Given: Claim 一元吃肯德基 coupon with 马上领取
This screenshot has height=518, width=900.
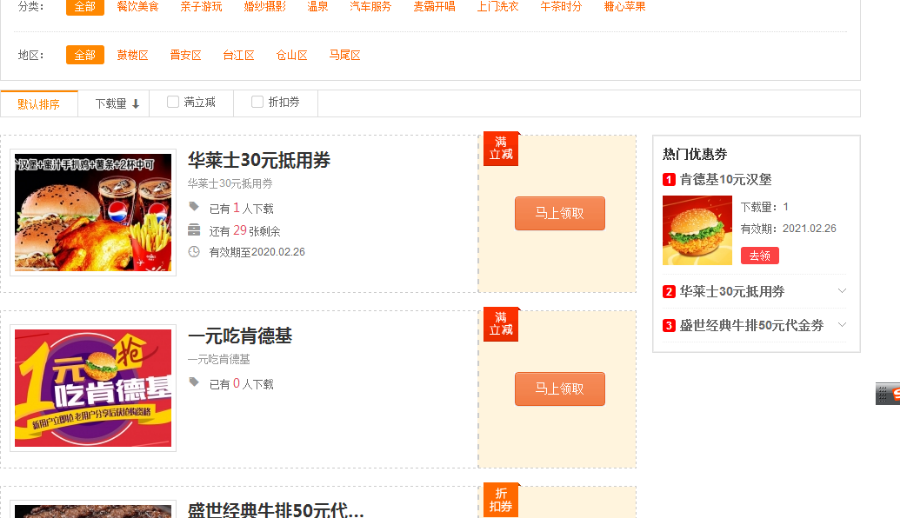Looking at the screenshot, I should (560, 389).
